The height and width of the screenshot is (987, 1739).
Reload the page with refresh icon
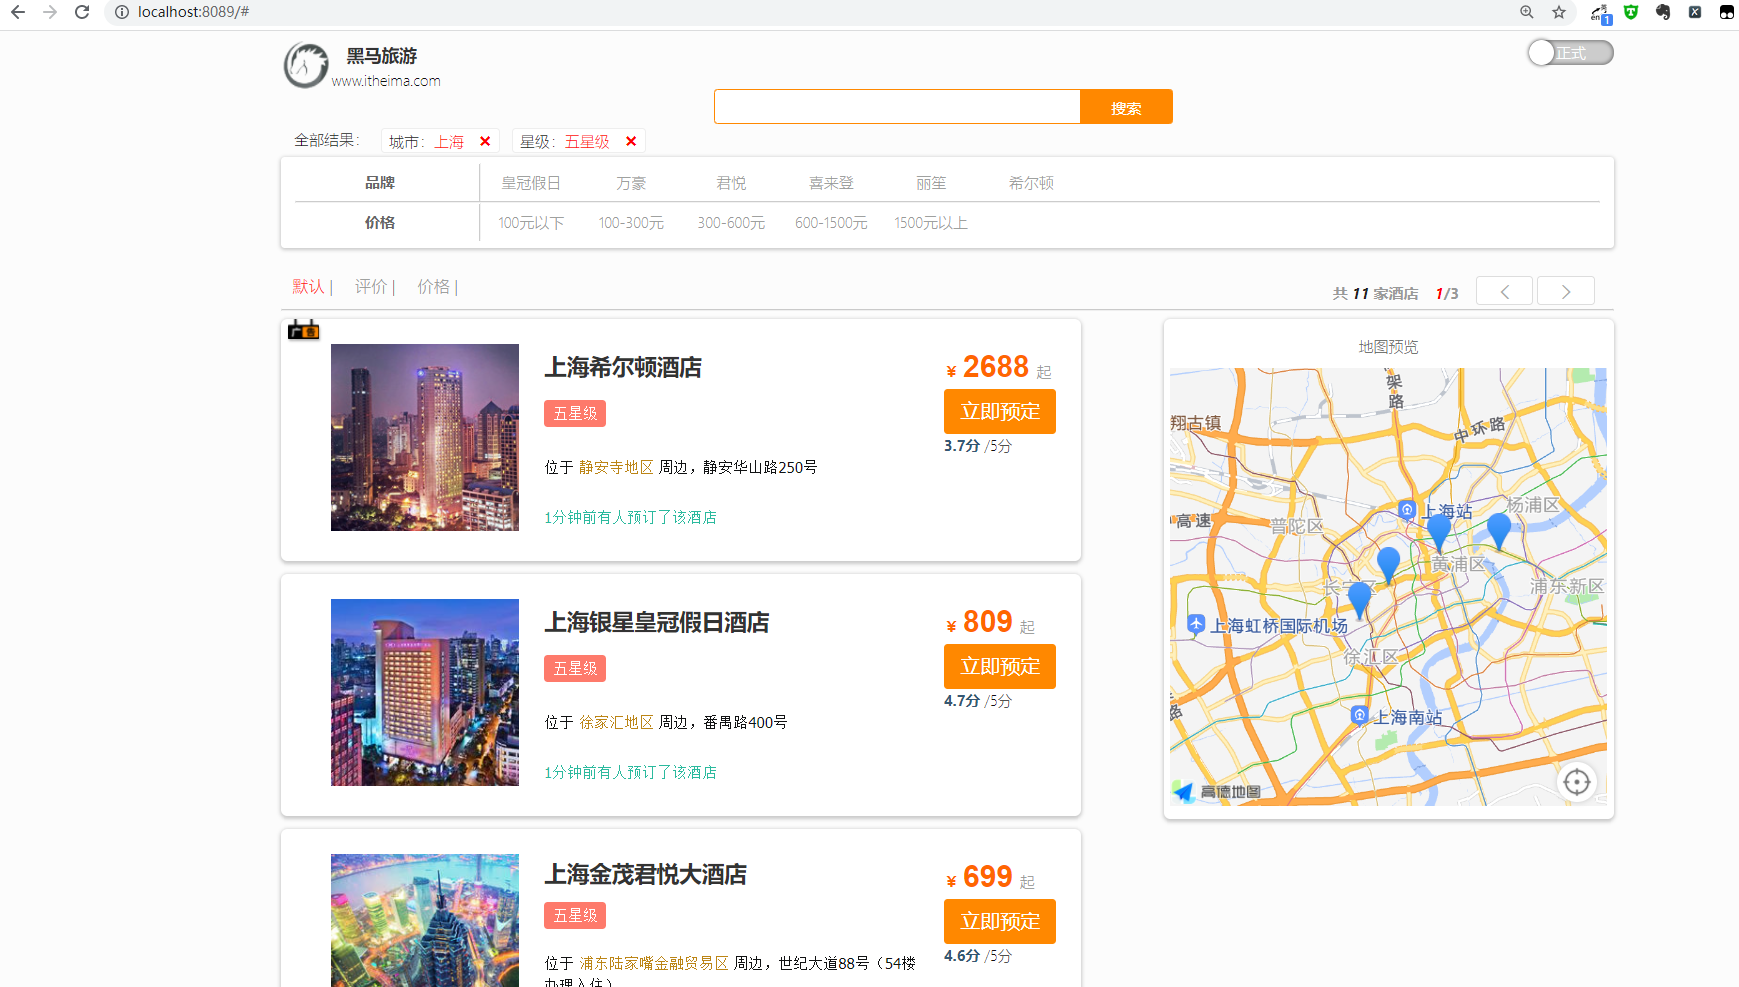[x=82, y=12]
